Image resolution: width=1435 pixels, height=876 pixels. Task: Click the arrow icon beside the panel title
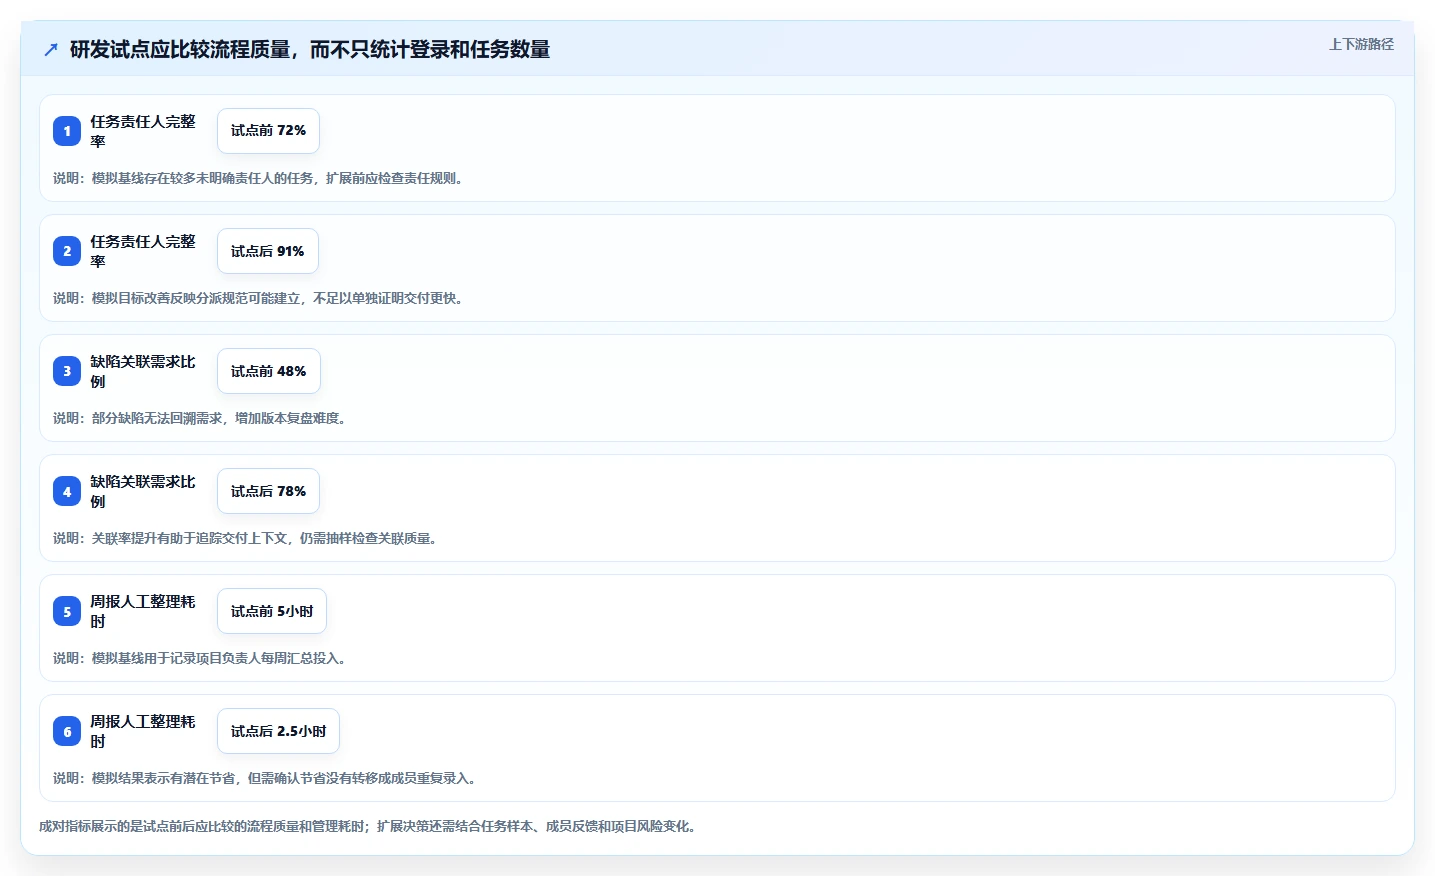pos(51,50)
